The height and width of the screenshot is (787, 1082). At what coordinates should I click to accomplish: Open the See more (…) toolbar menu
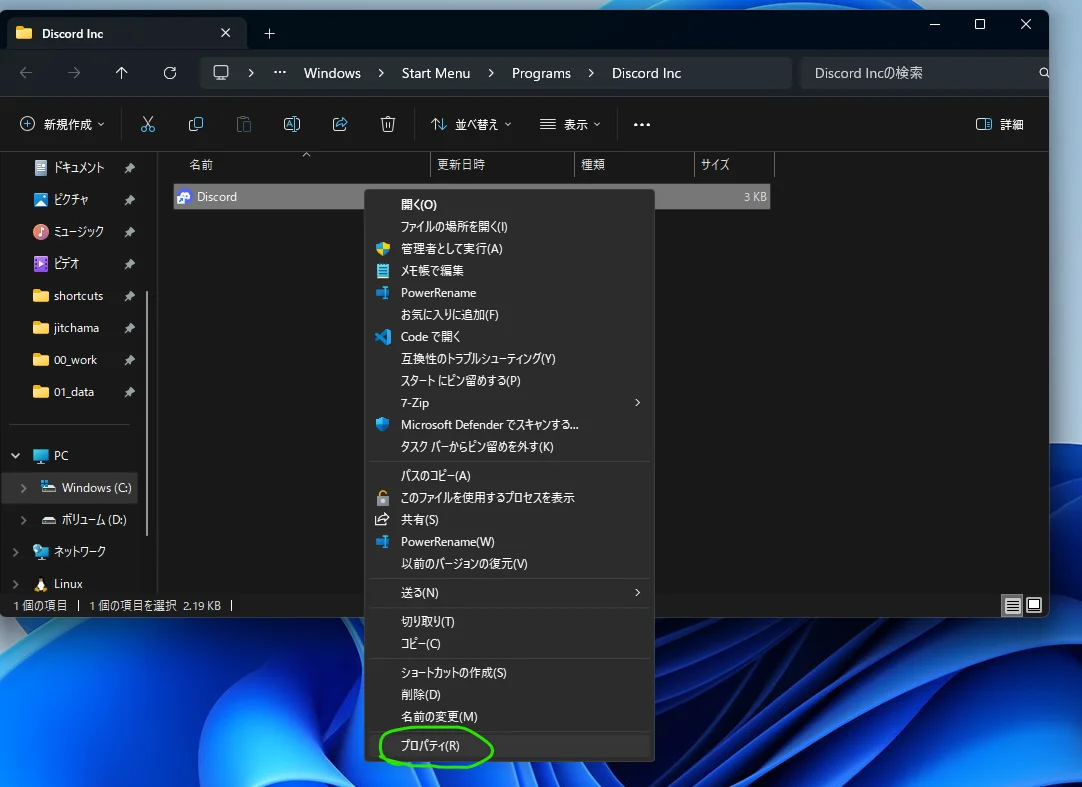[x=642, y=124]
